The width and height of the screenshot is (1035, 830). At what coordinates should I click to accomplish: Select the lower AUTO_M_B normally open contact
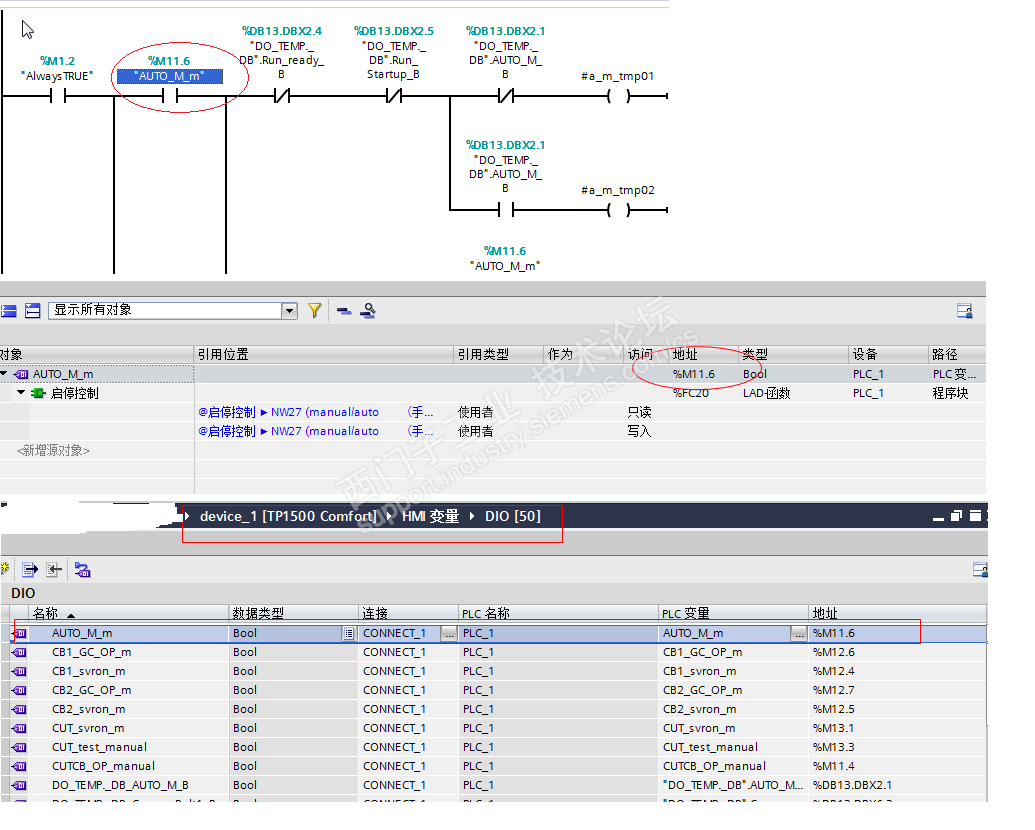tap(506, 211)
